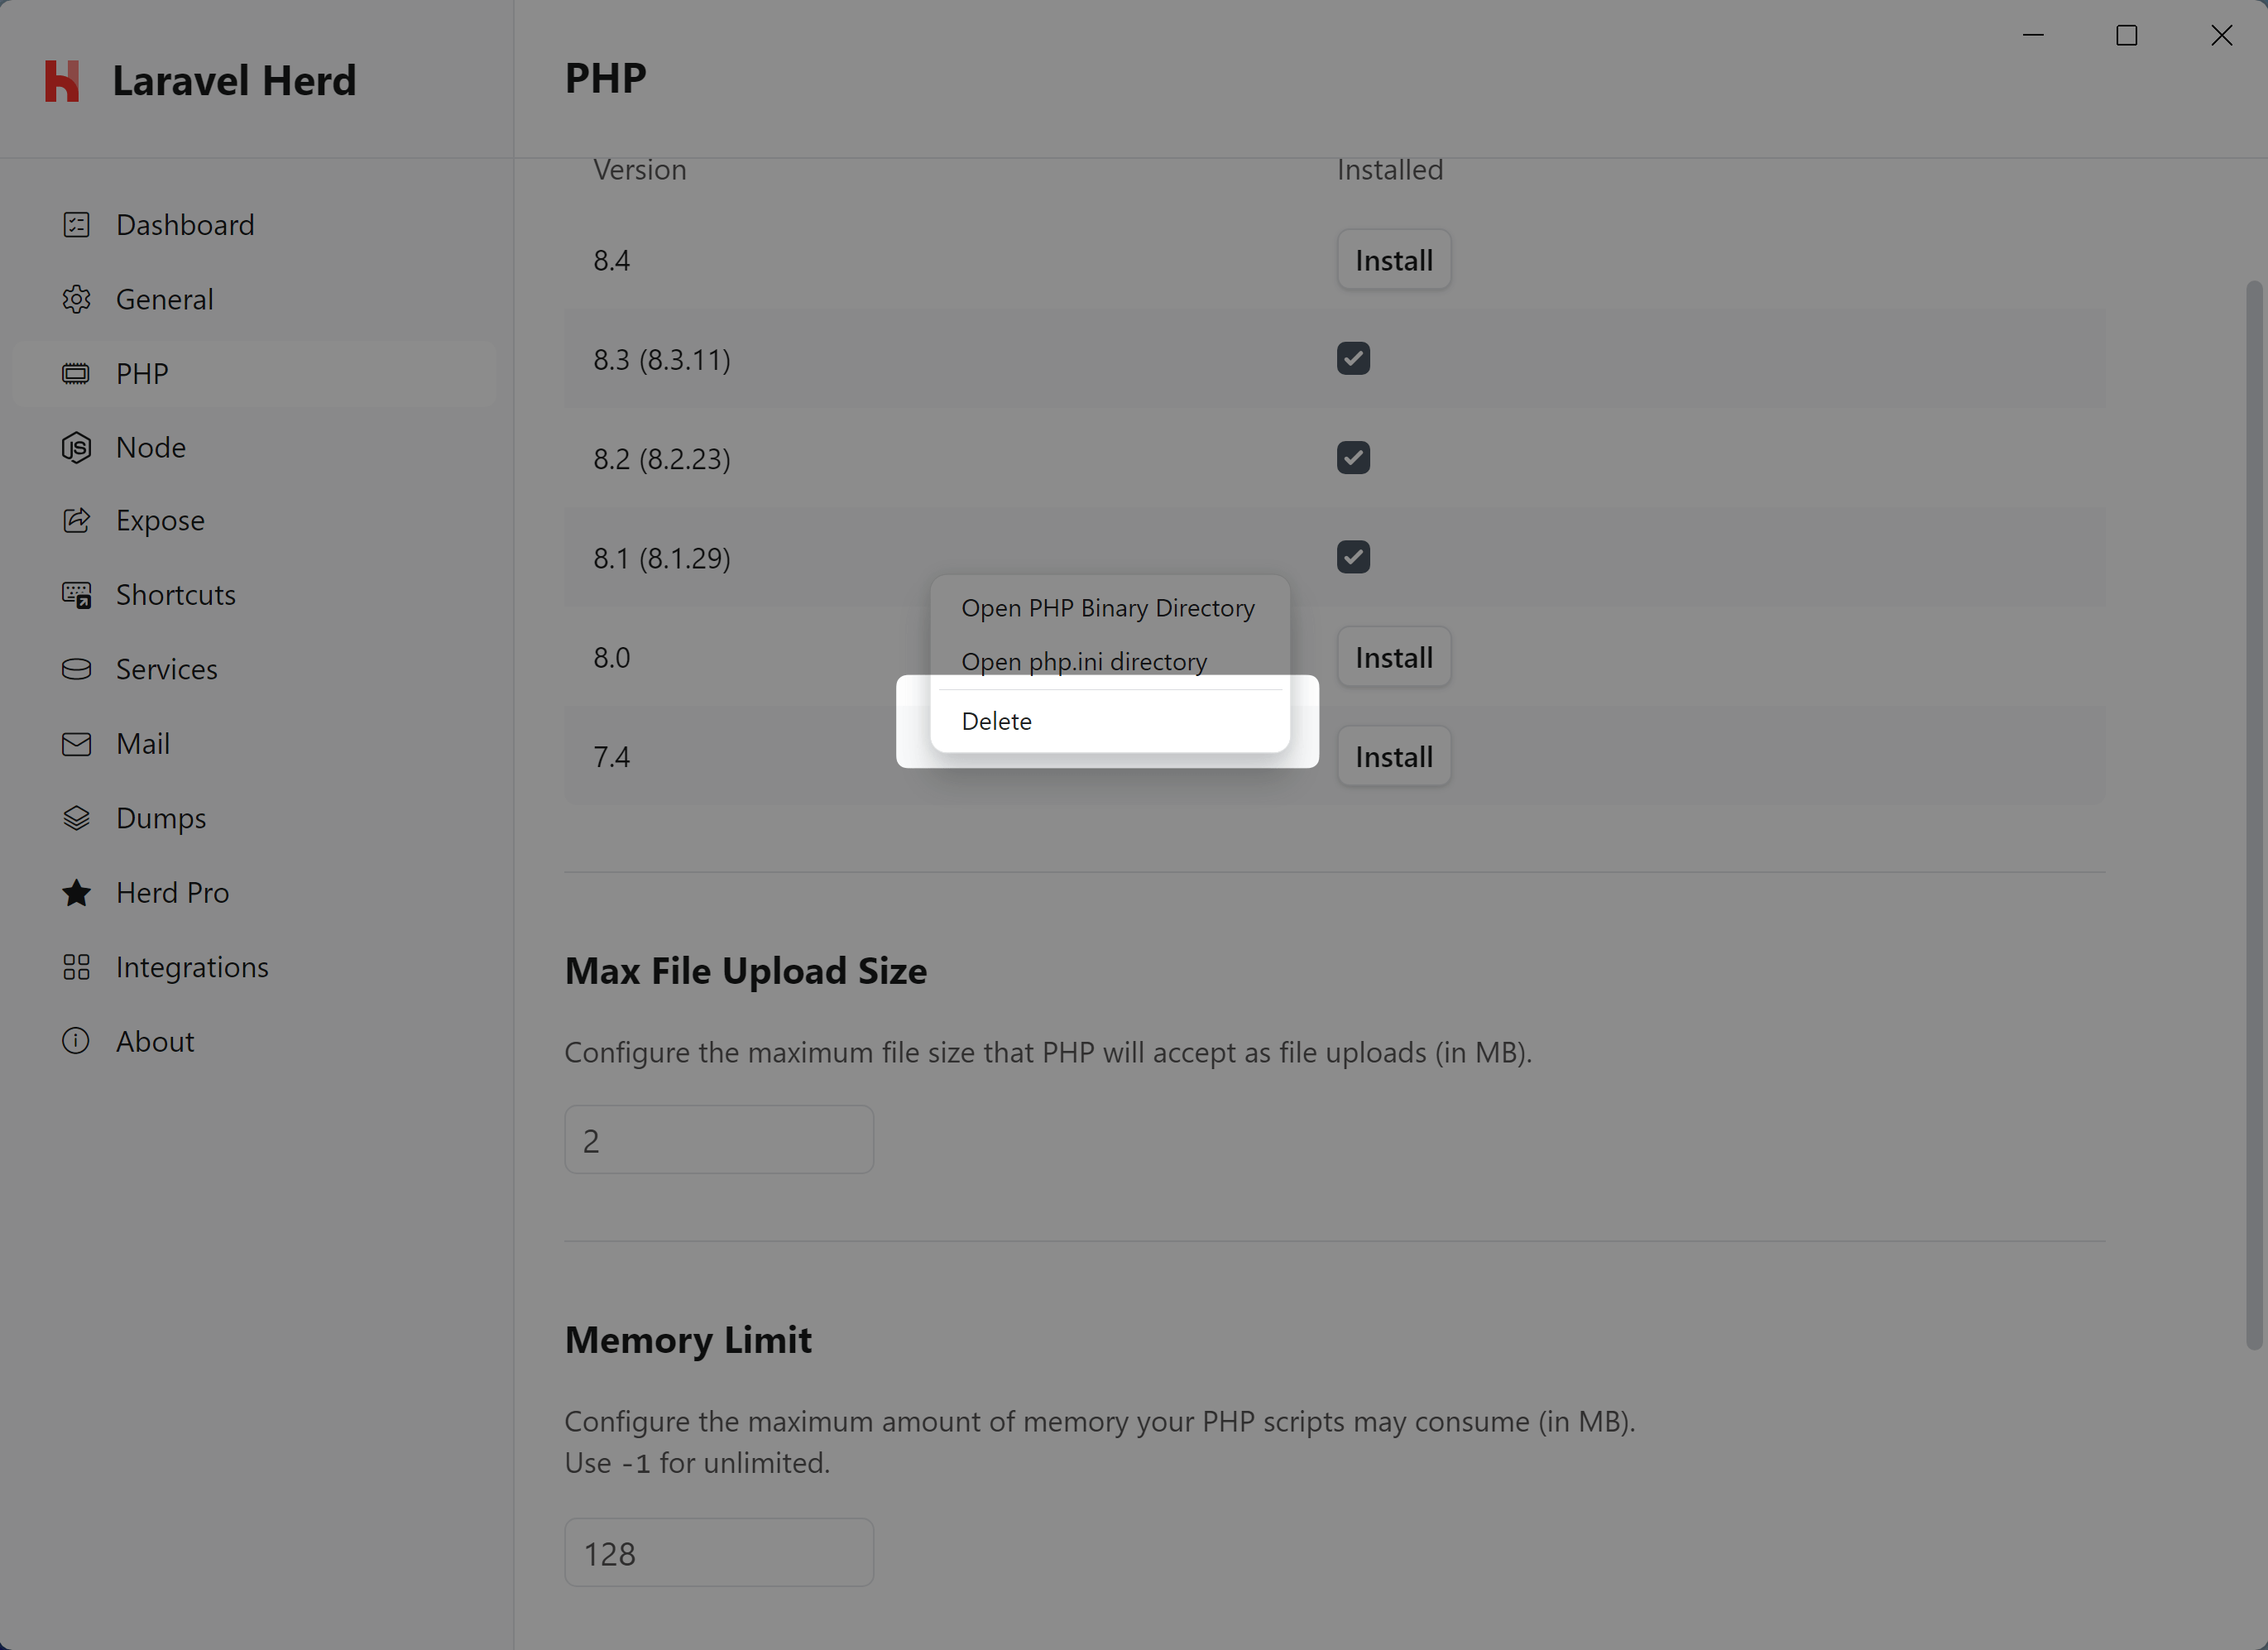Select the Expose share icon

point(77,520)
